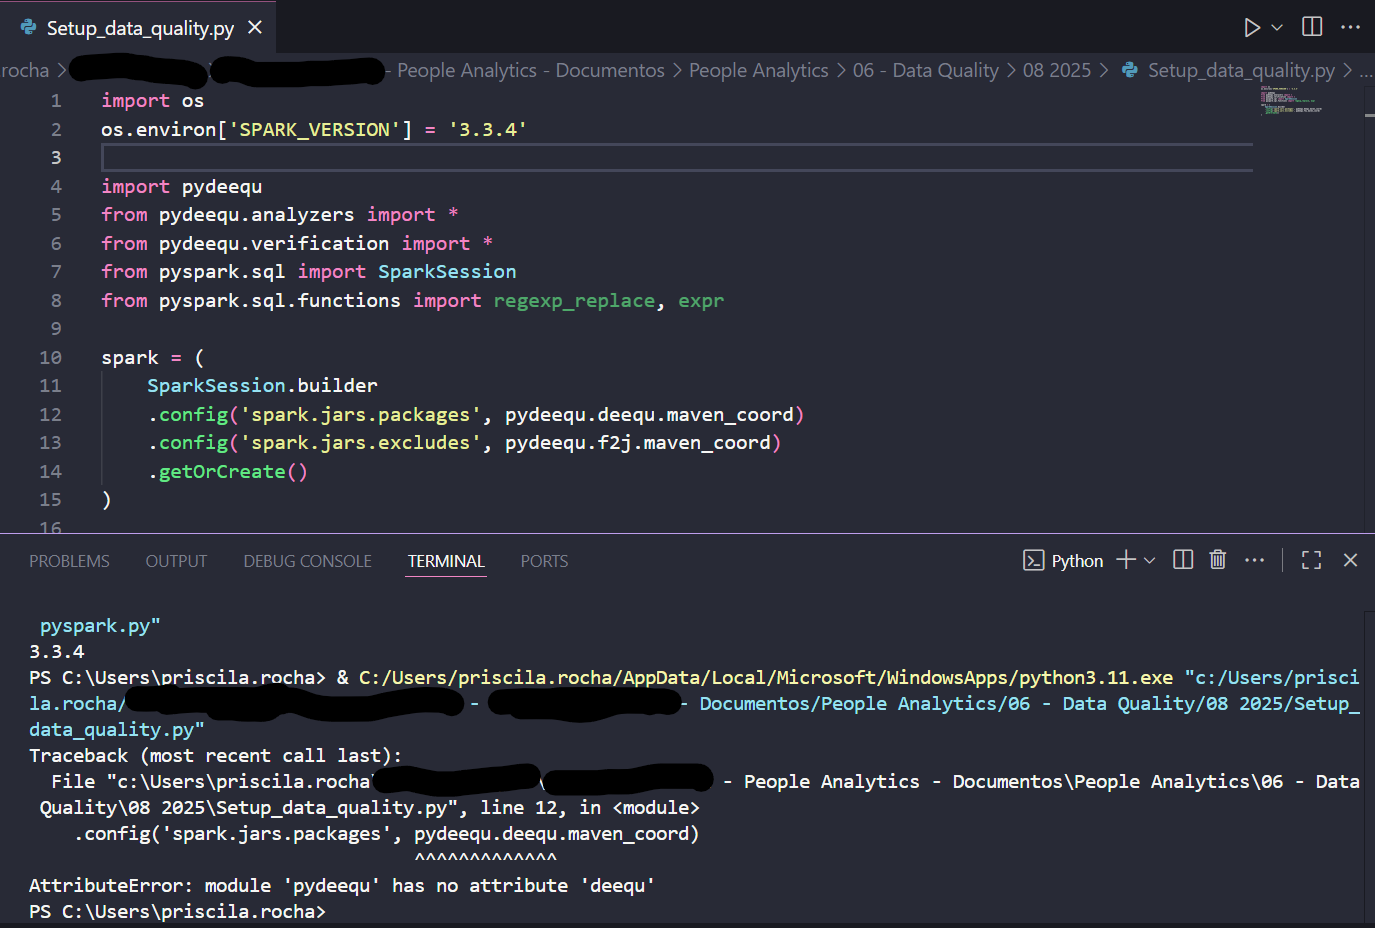Split the editor right
The width and height of the screenshot is (1375, 928).
pyautogui.click(x=1312, y=27)
